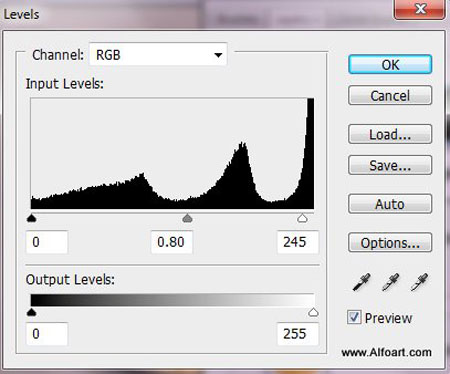Click the output levels gradient bar
450x374 pixels.
tap(172, 300)
